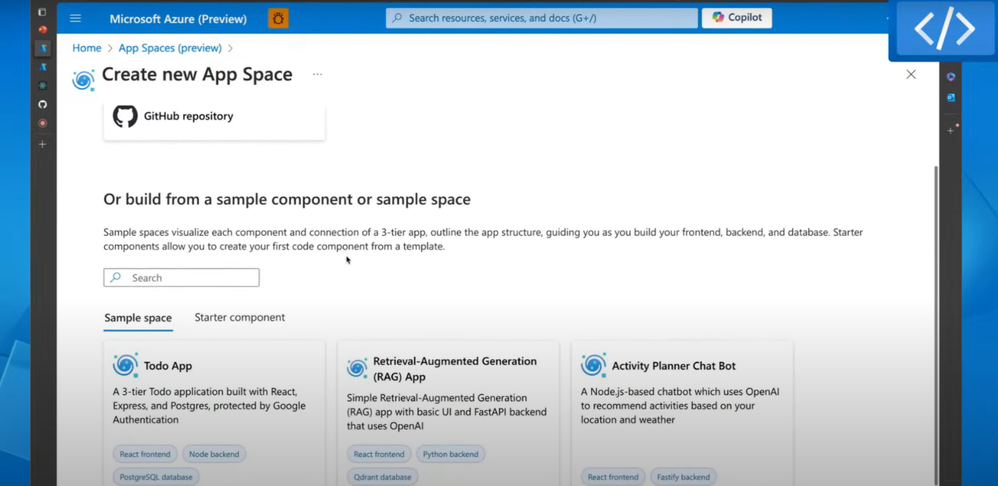The width and height of the screenshot is (998, 486).
Task: Click Microsoft 365 Copilot icon in right sidebar
Action: pyautogui.click(x=951, y=77)
